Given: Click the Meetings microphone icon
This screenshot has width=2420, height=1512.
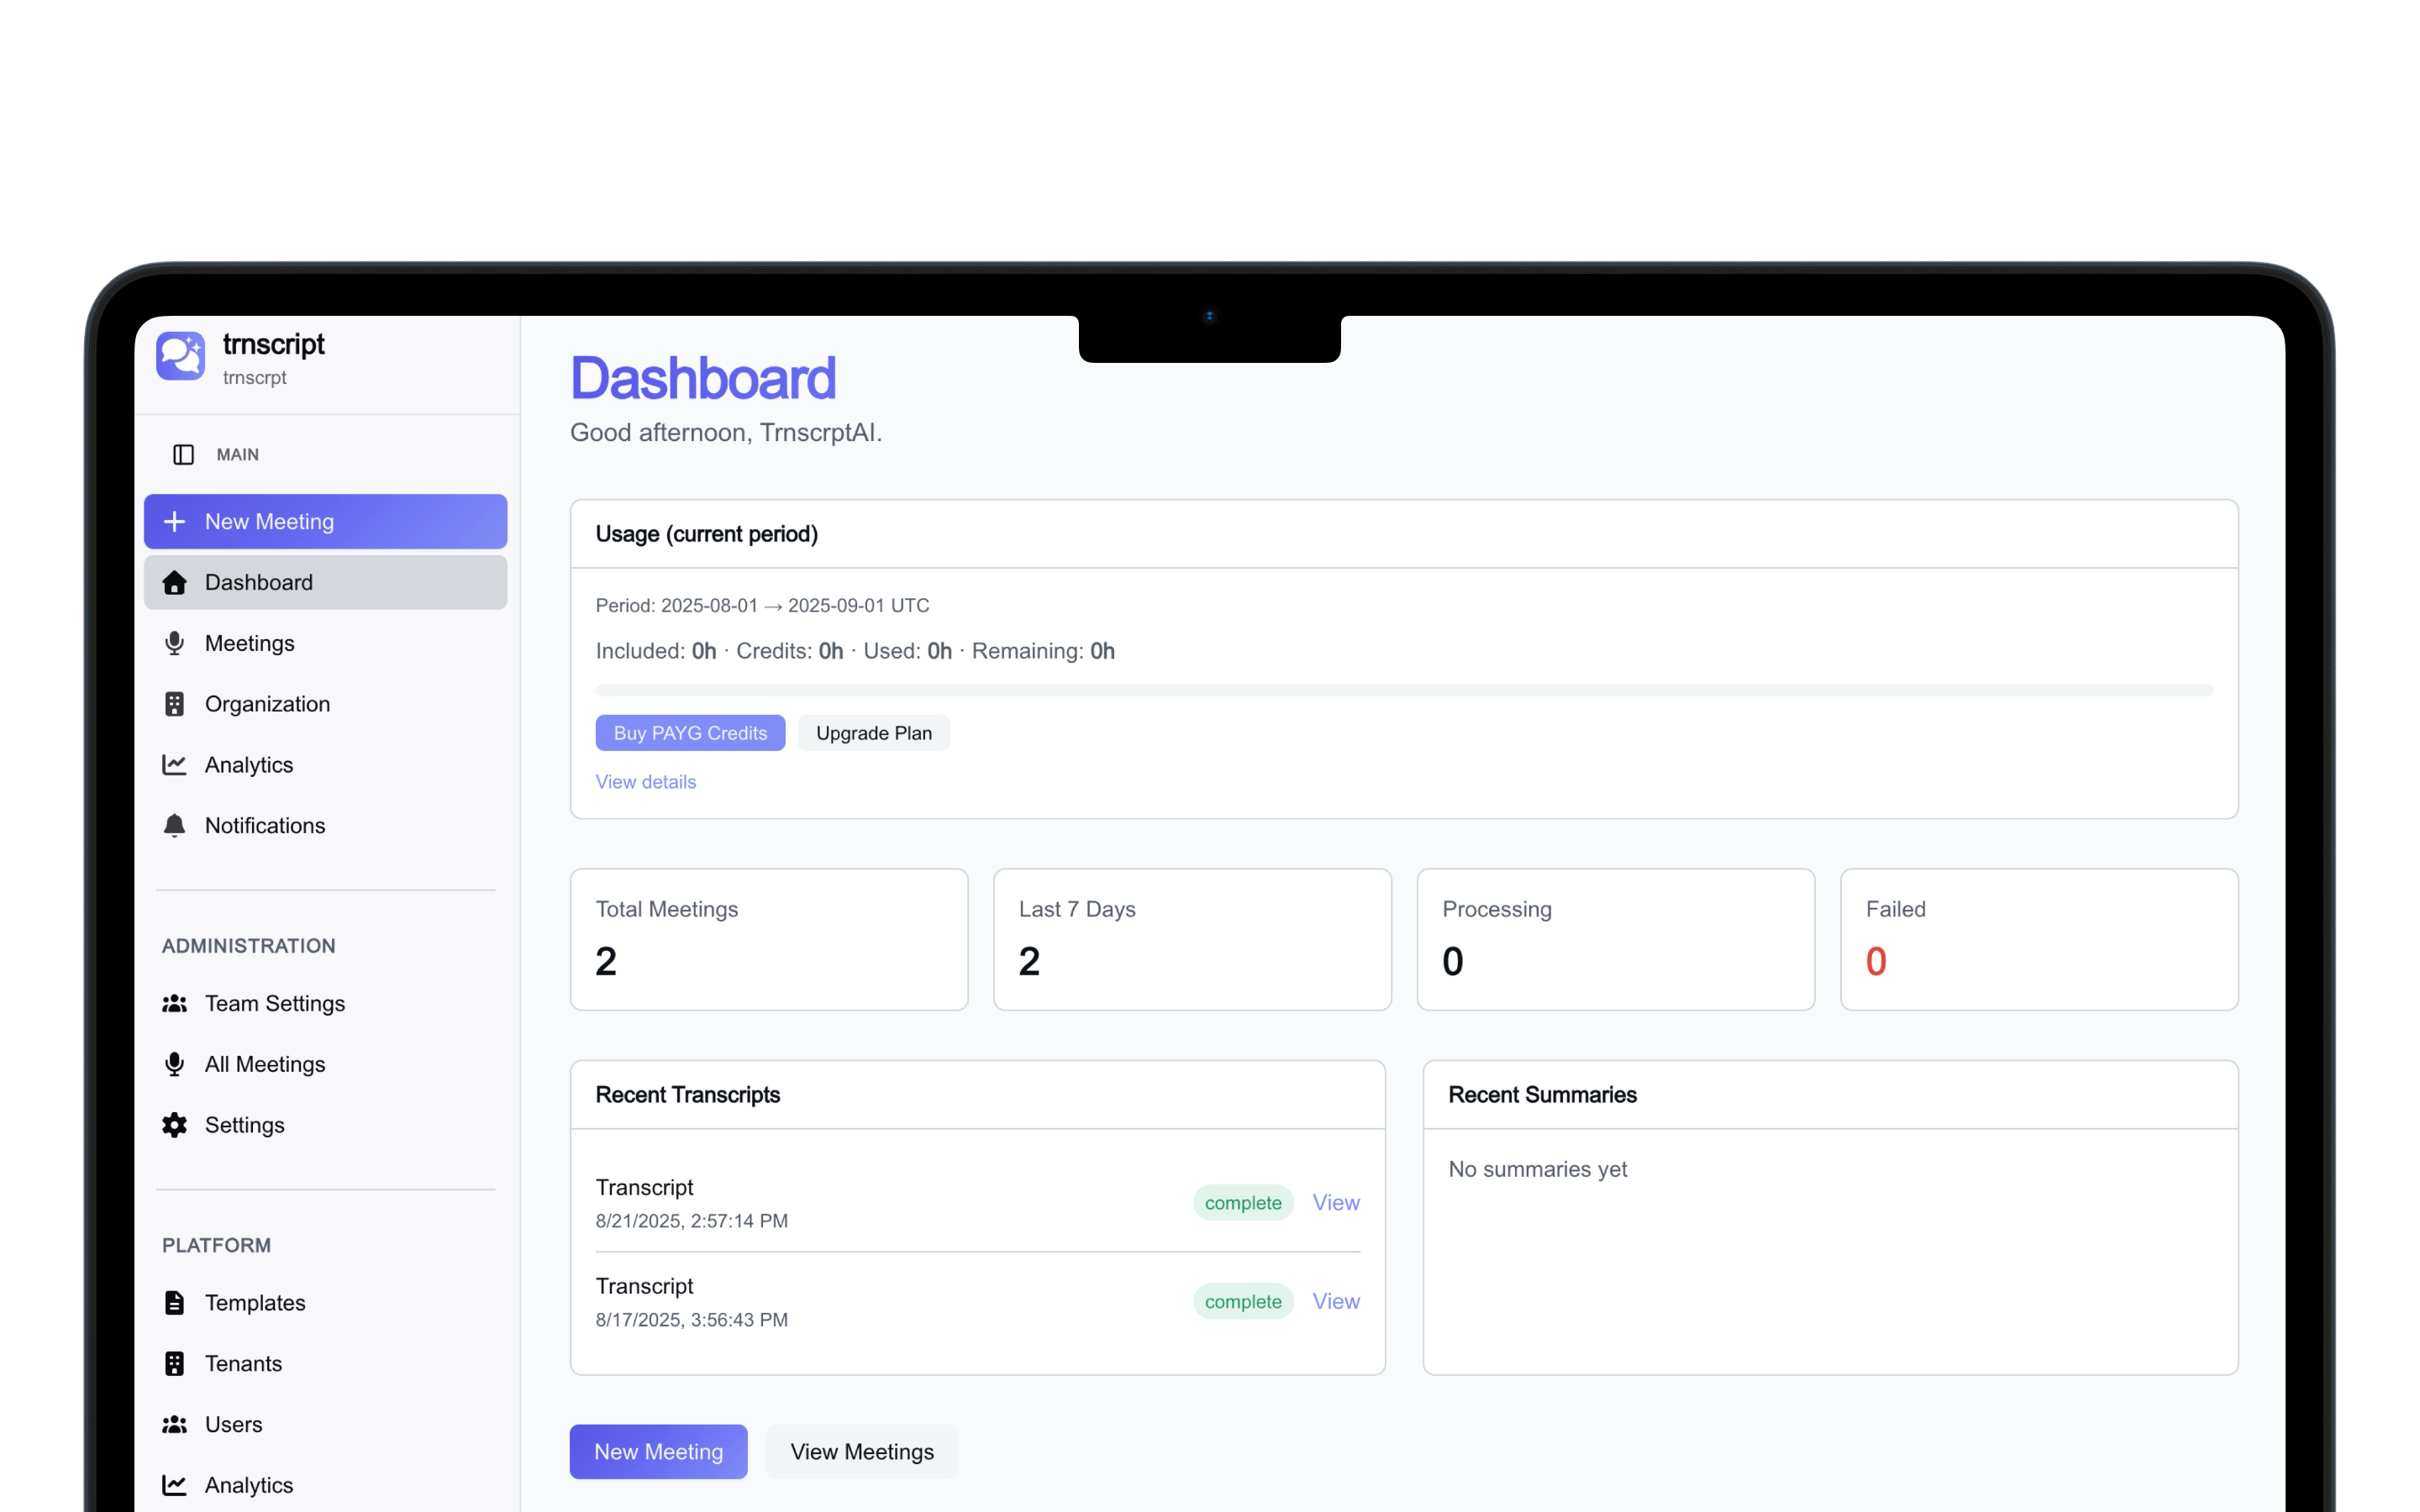Looking at the screenshot, I should [174, 643].
